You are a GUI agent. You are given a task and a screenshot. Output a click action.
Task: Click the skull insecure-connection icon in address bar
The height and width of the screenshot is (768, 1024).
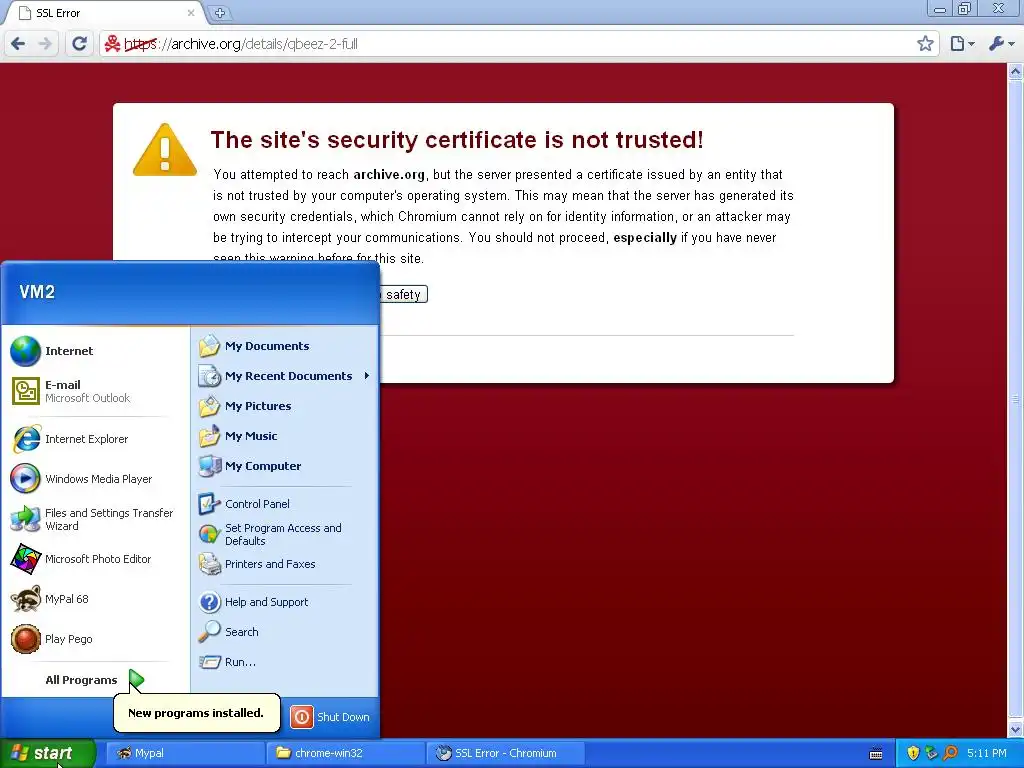[x=113, y=44]
